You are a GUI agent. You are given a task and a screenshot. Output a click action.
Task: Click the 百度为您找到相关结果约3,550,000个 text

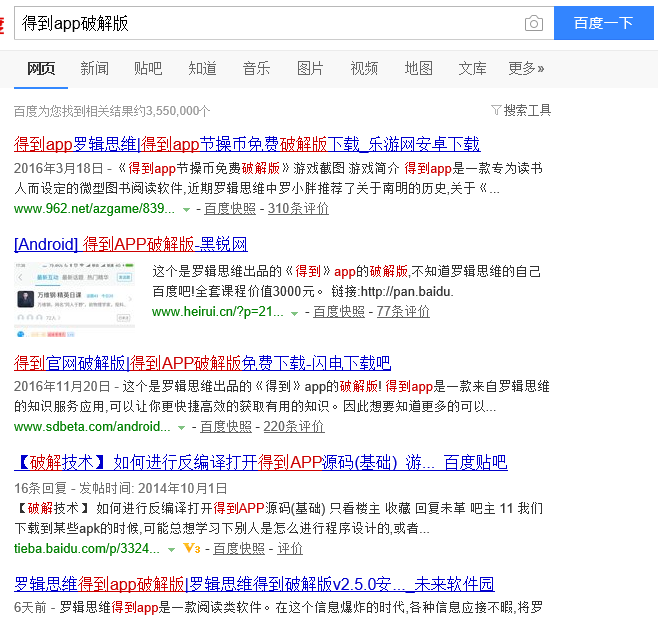[112, 111]
